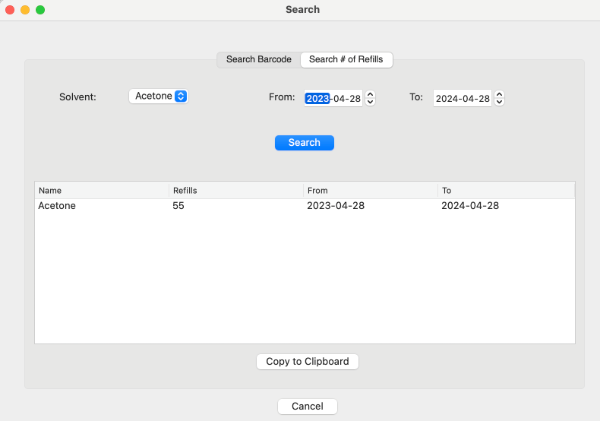The height and width of the screenshot is (421, 600).
Task: Minimize the window using yellow button
Action: [x=25, y=9]
